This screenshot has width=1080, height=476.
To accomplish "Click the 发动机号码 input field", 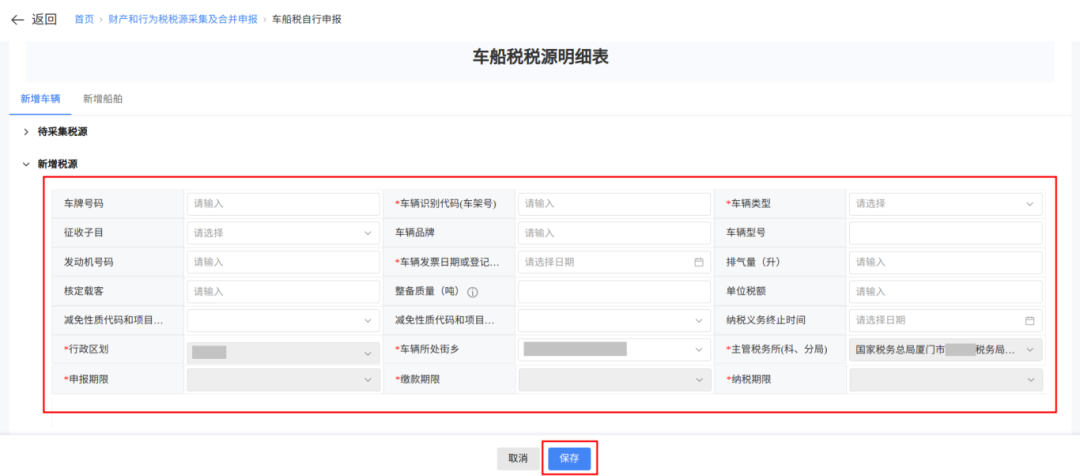I will (283, 262).
